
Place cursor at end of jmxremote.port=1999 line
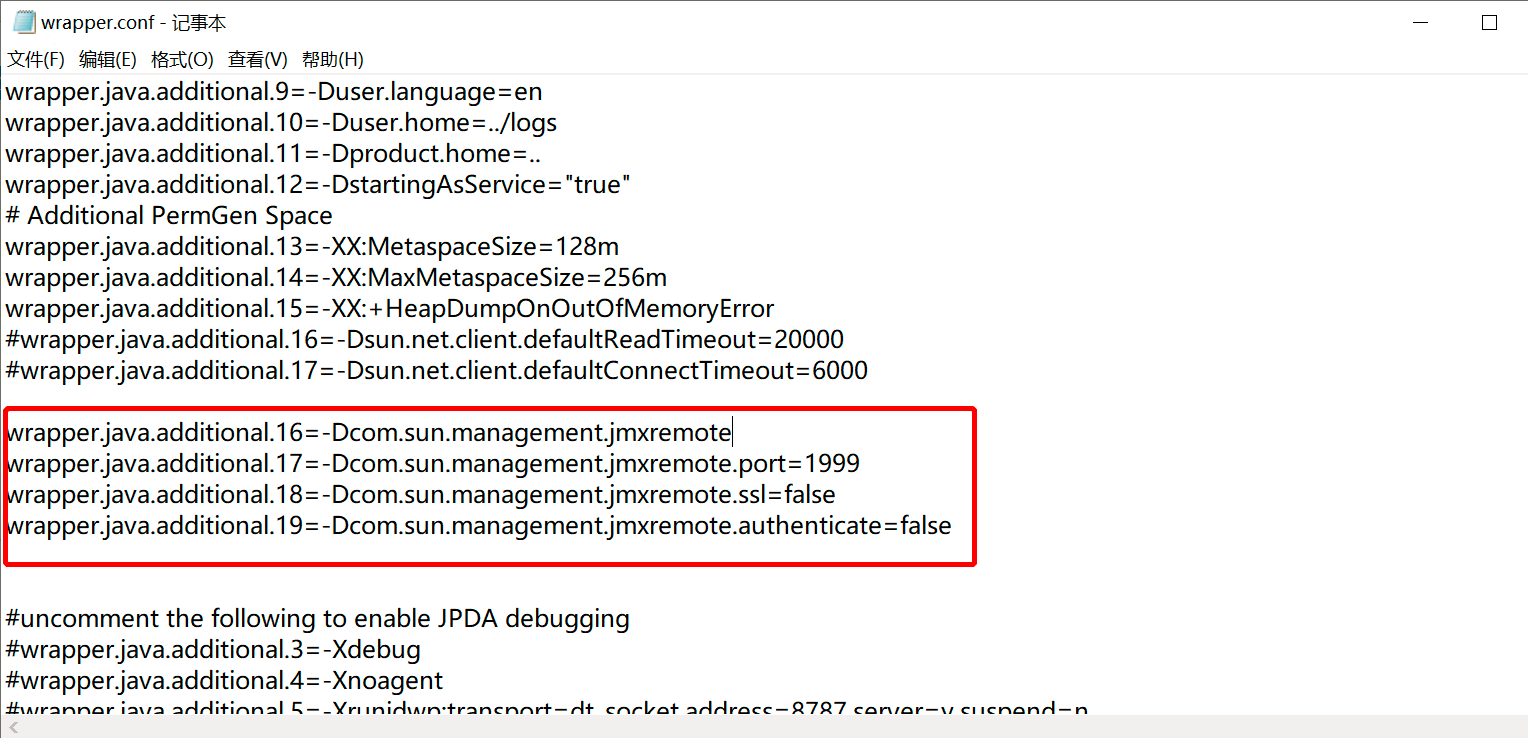(x=861, y=464)
